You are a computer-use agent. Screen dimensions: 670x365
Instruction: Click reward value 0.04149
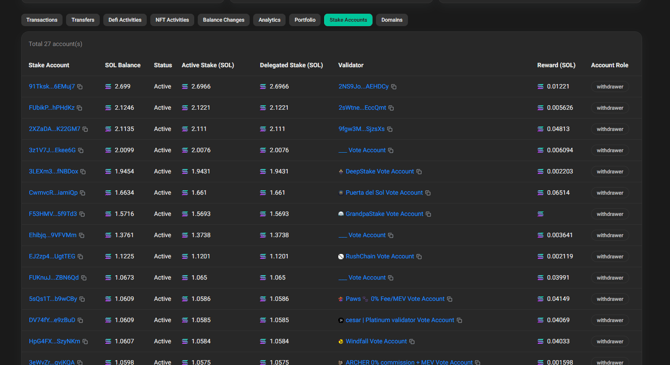pos(558,299)
